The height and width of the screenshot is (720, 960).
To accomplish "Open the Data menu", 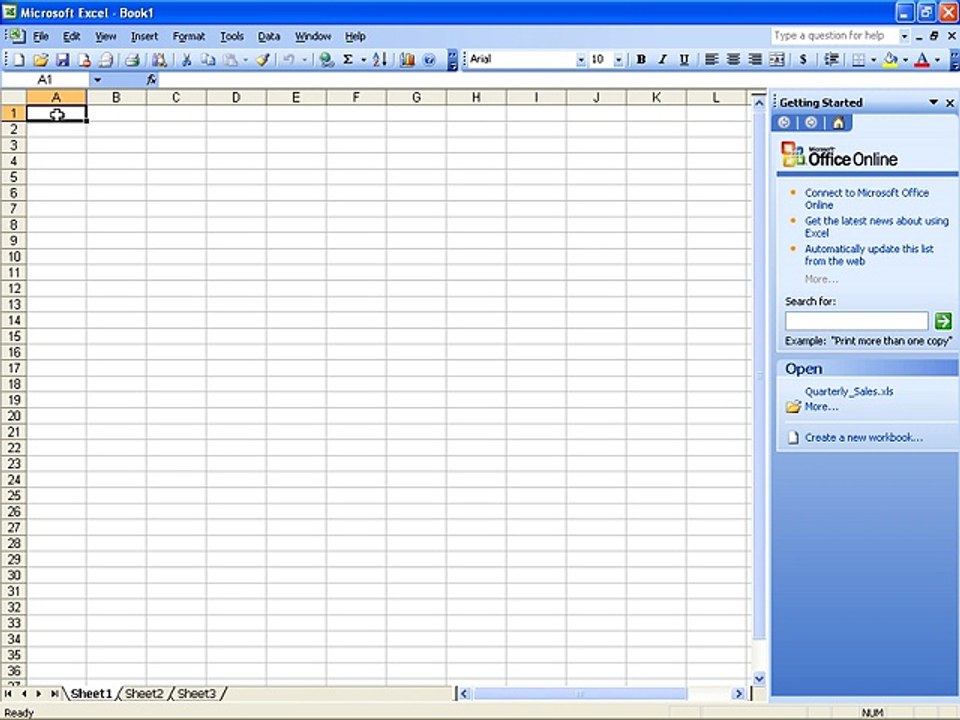I will tap(269, 37).
